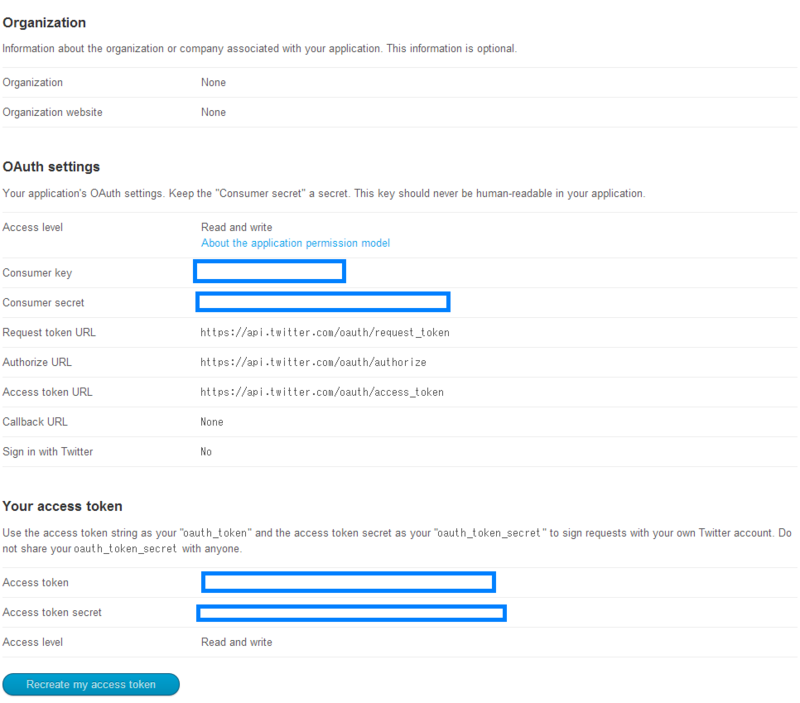Screen dimensions: 800x703
Task: Click the Organization website value None
Action: pyautogui.click(x=212, y=112)
